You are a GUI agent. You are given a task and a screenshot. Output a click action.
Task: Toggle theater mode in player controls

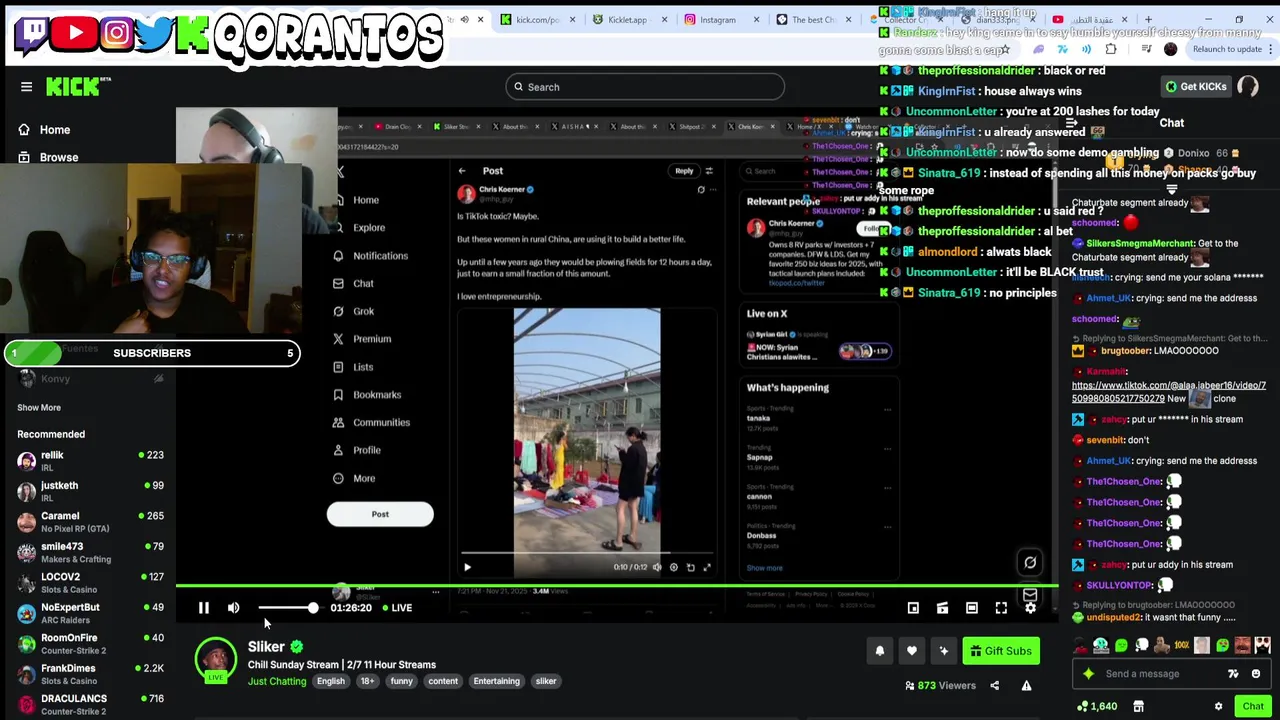click(972, 608)
